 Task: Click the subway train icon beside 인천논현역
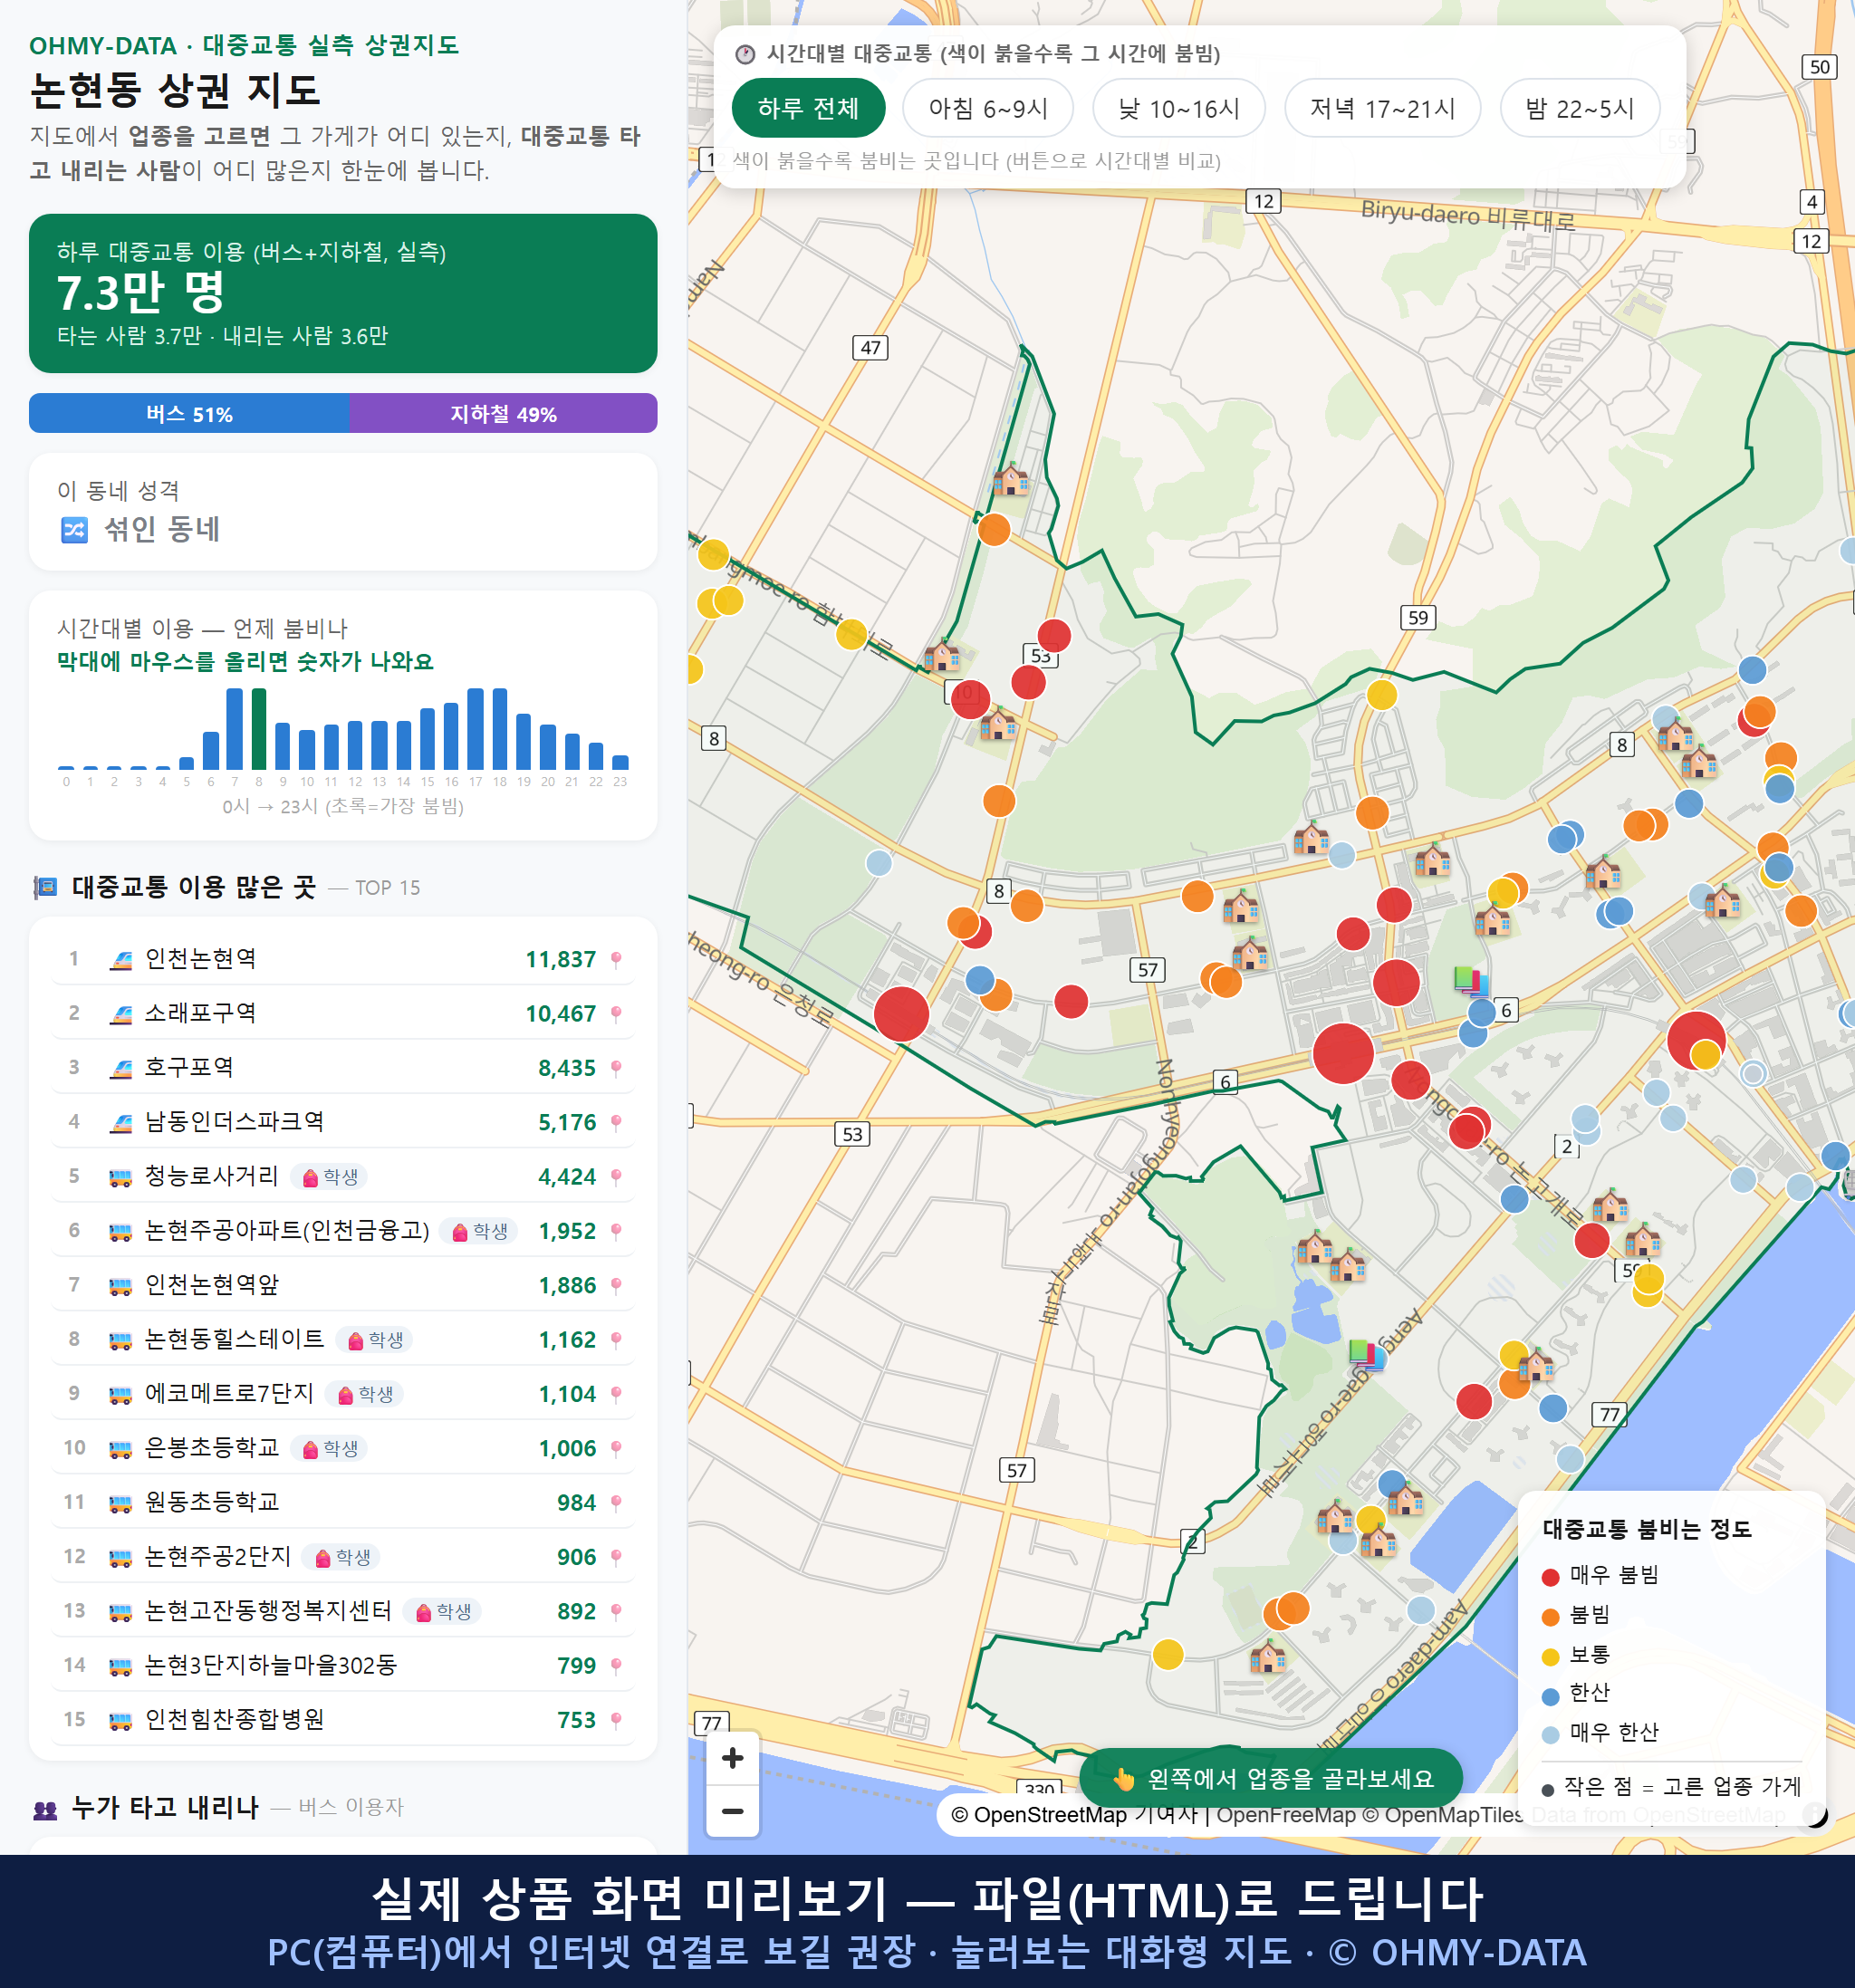click(121, 960)
